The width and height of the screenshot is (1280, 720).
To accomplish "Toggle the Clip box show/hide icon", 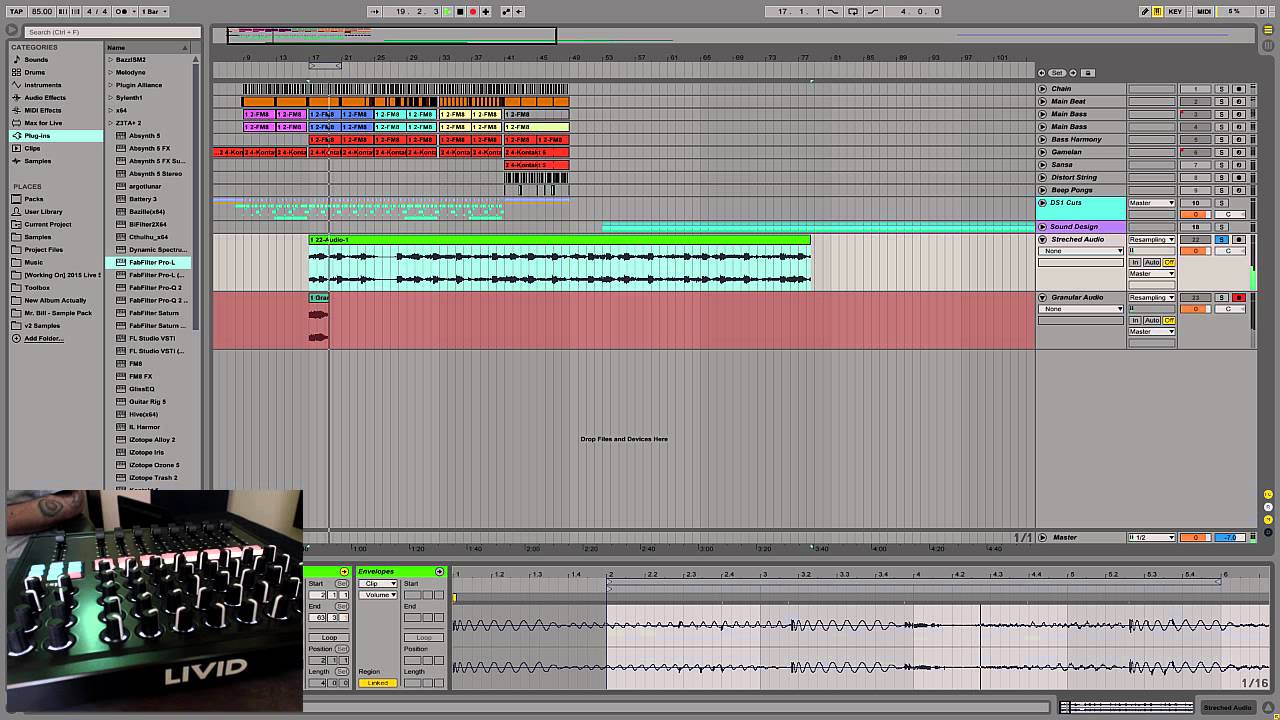I will (x=344, y=571).
